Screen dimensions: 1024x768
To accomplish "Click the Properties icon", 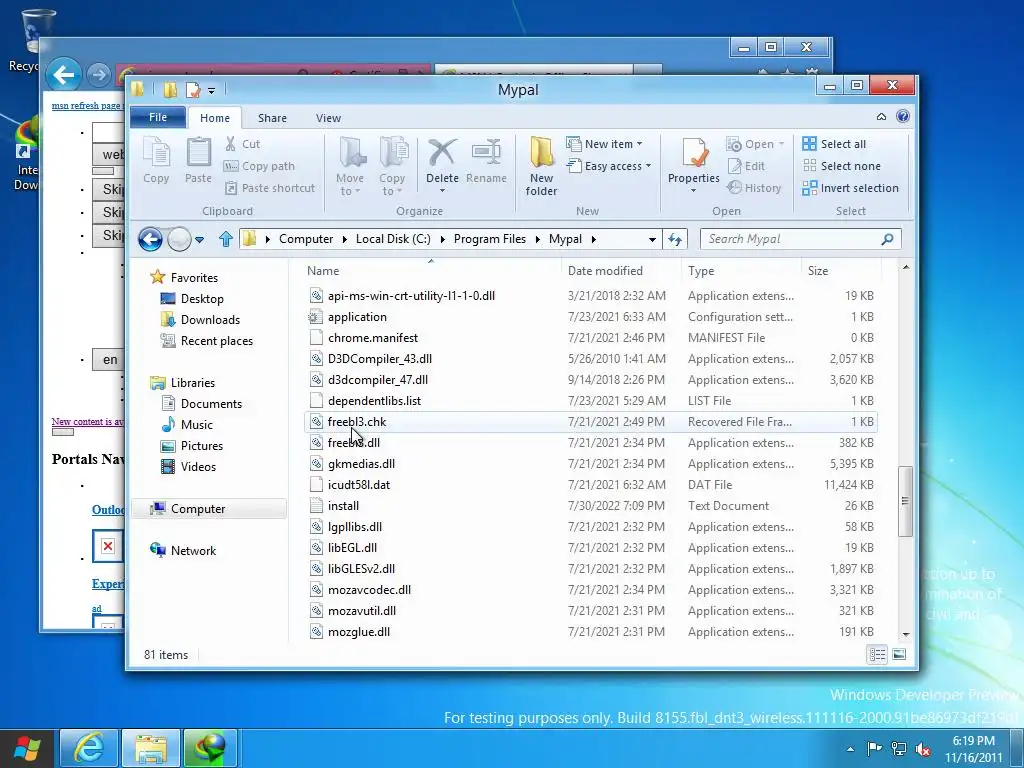I will click(694, 152).
